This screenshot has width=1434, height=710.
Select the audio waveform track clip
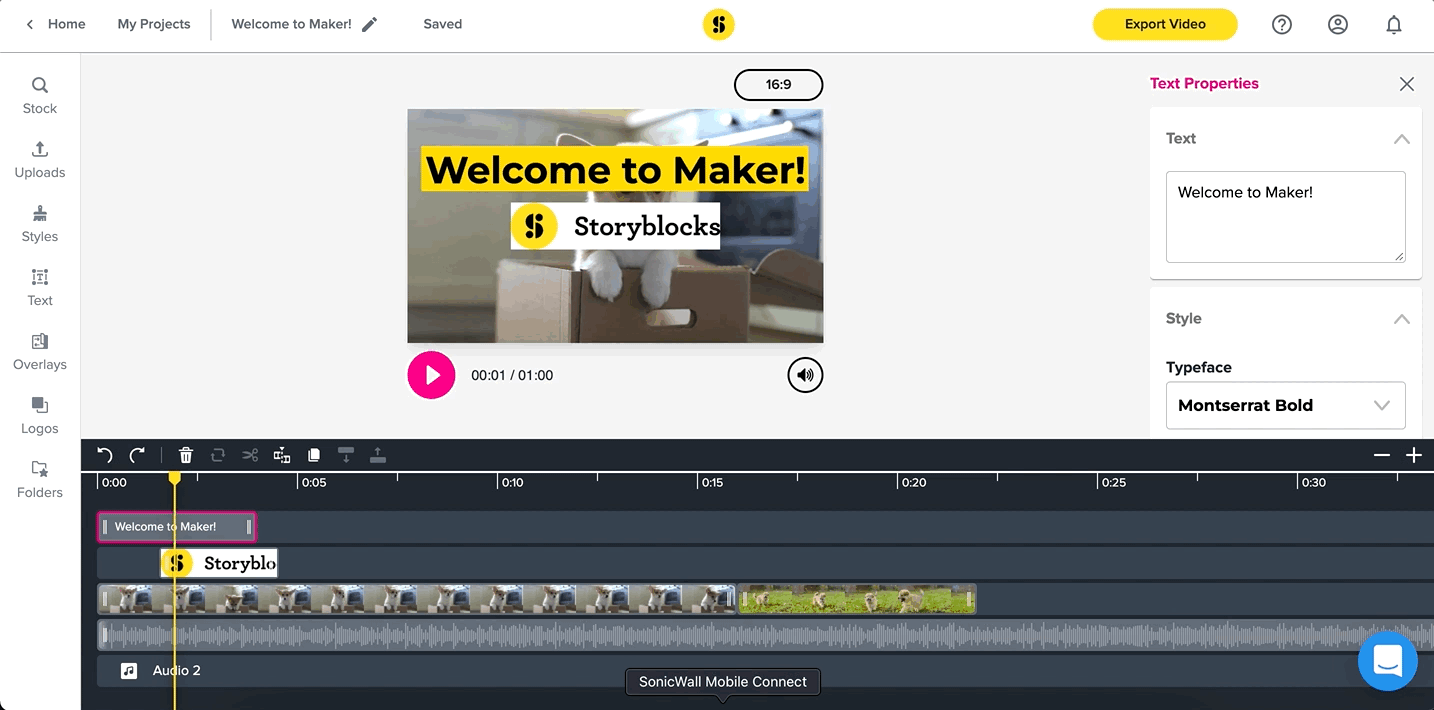tap(765, 635)
